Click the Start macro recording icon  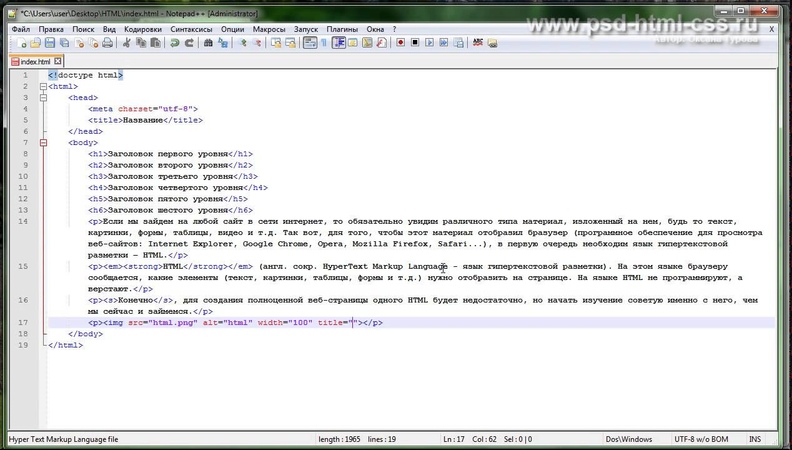[x=401, y=44]
